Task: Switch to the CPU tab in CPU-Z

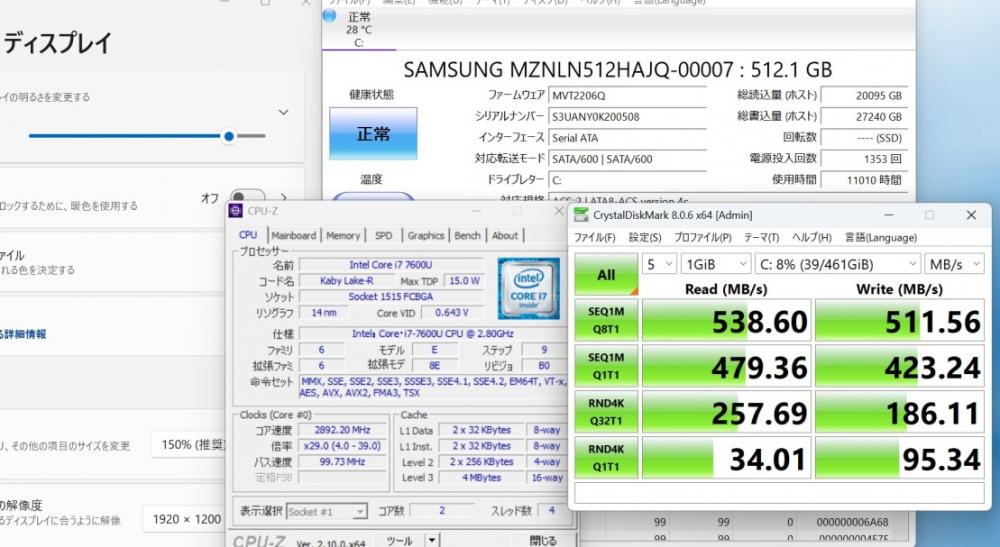Action: pos(248,235)
